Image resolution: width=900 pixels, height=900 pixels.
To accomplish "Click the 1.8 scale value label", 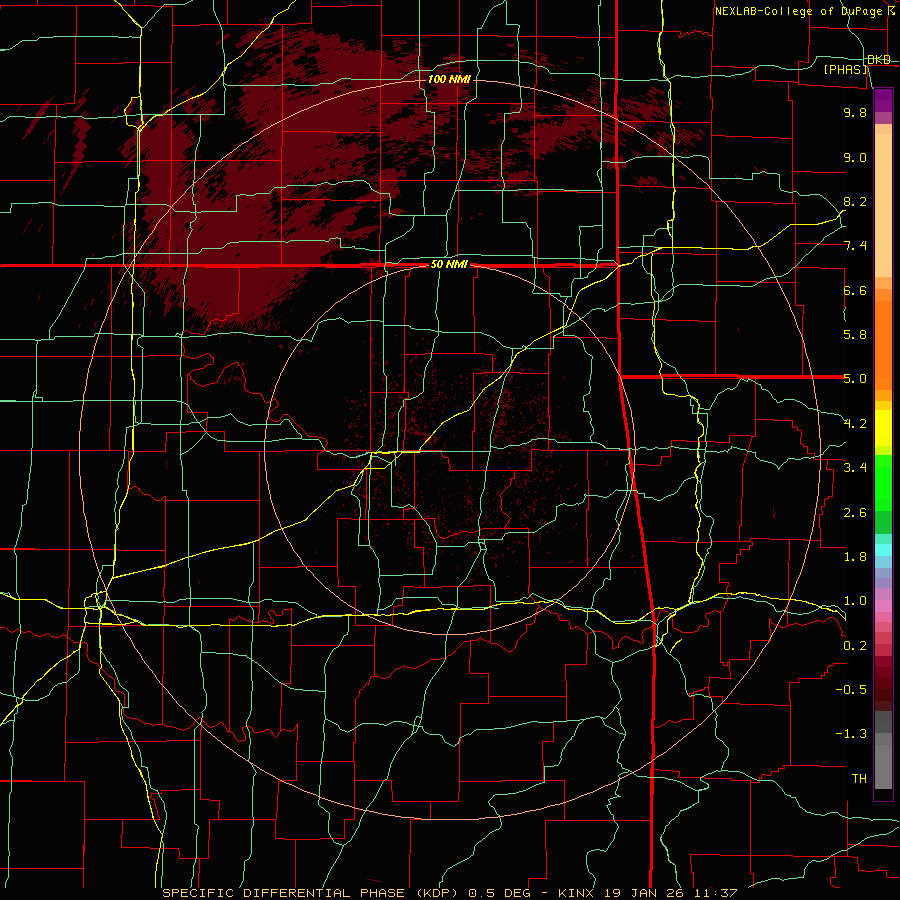I will [855, 557].
